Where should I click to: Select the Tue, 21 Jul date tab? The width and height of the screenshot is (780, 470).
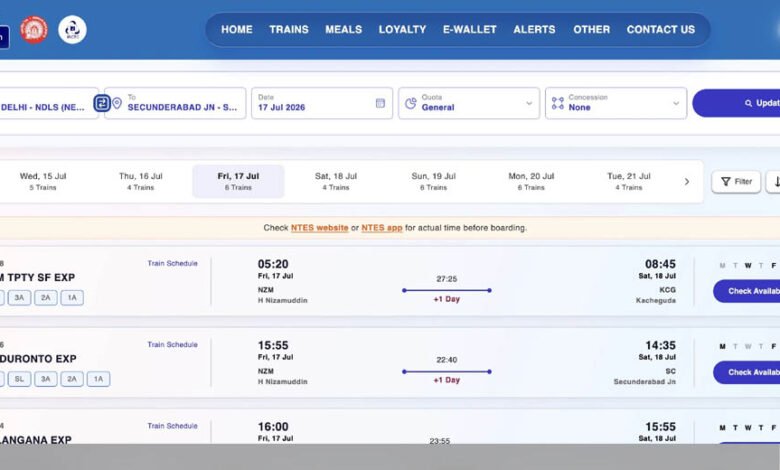629,182
